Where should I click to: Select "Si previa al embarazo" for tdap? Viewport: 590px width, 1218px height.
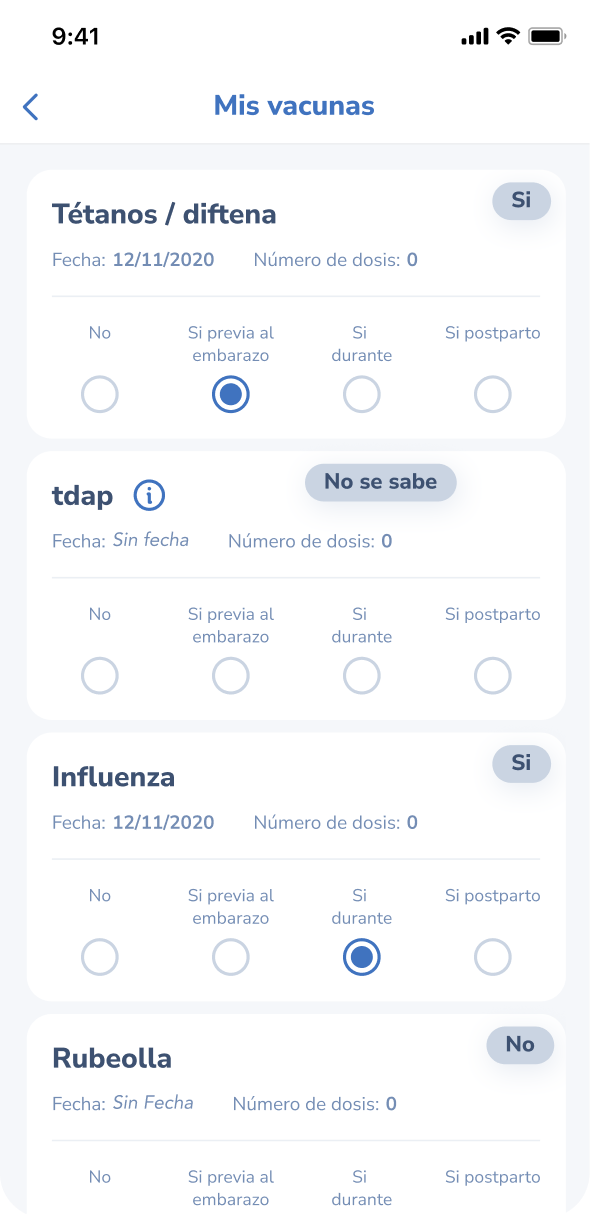coord(230,675)
